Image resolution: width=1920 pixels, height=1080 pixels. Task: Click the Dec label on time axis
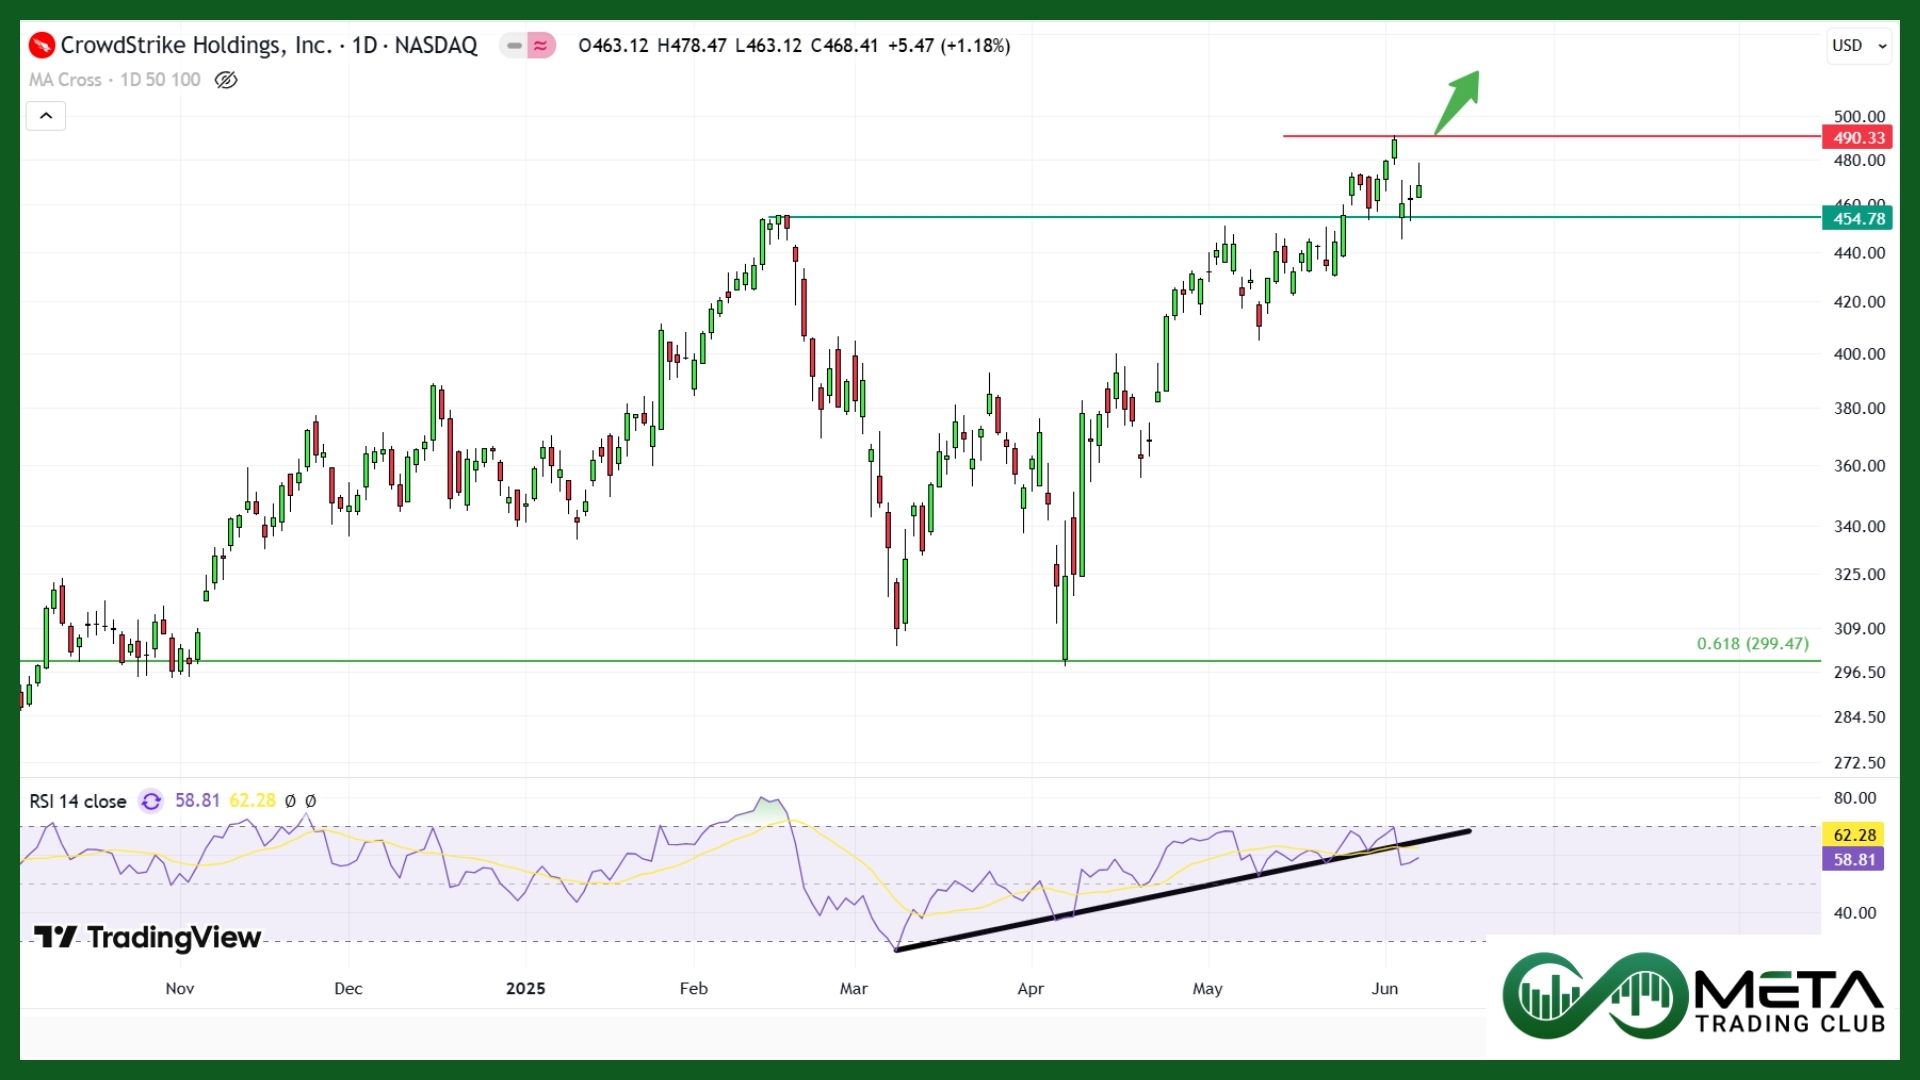click(x=348, y=988)
